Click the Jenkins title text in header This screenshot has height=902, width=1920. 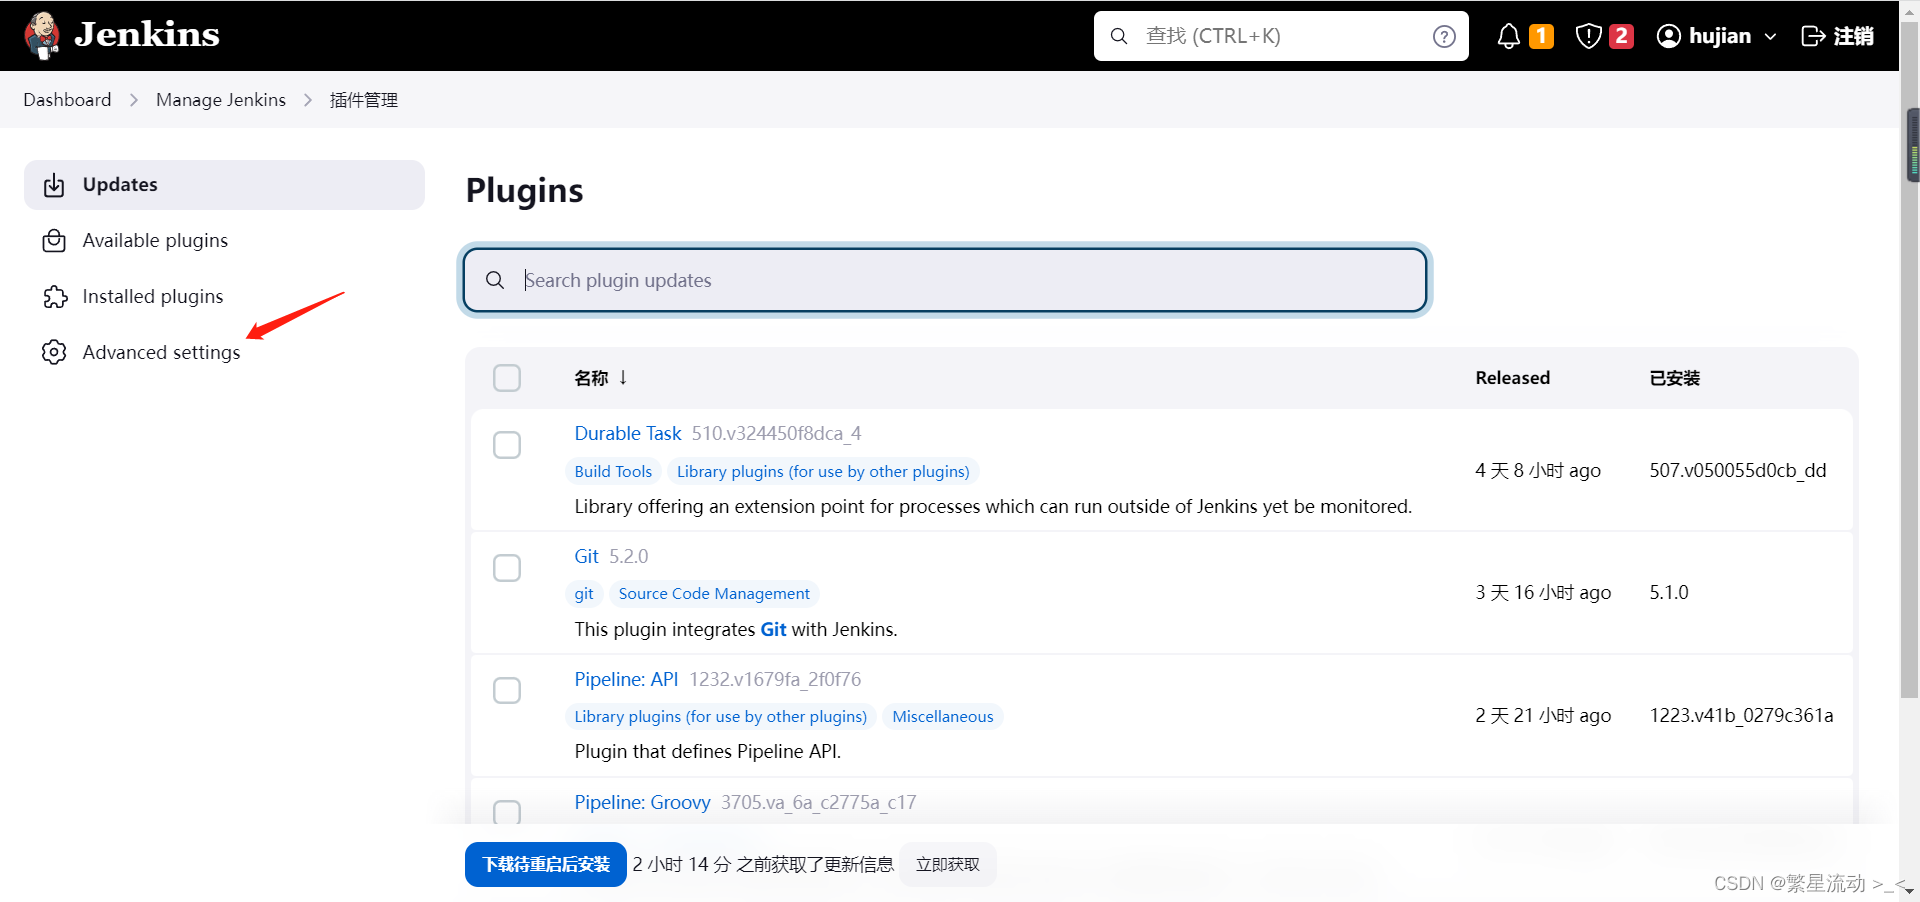(x=147, y=35)
